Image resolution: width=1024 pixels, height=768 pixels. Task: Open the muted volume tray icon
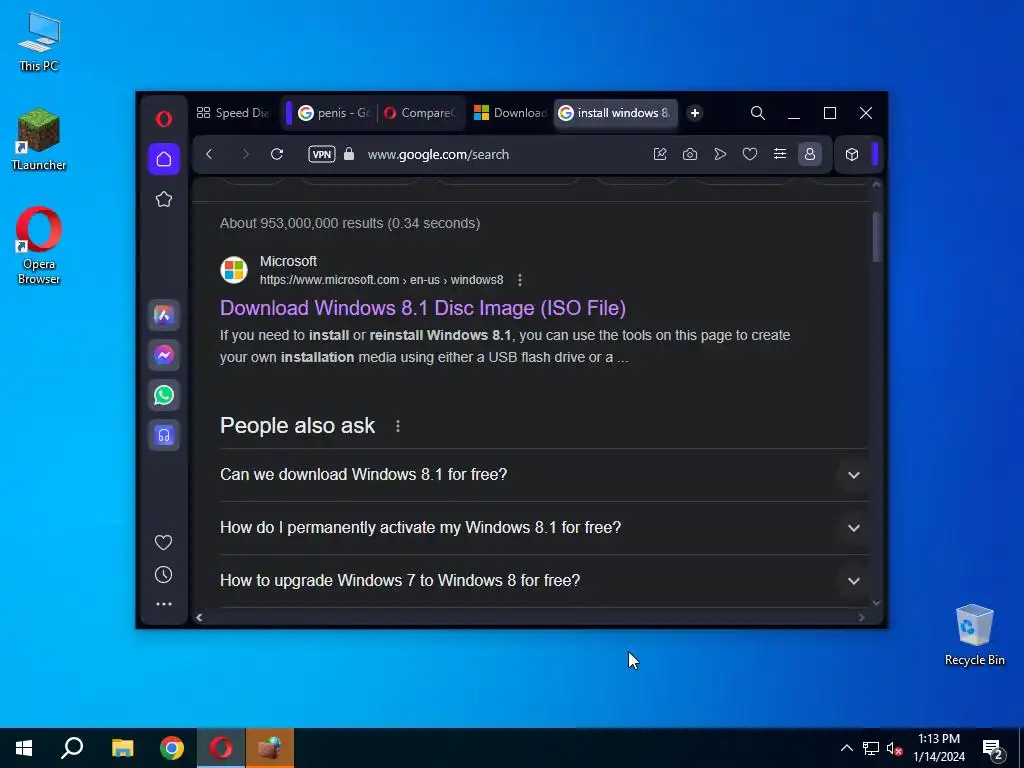[x=894, y=748]
